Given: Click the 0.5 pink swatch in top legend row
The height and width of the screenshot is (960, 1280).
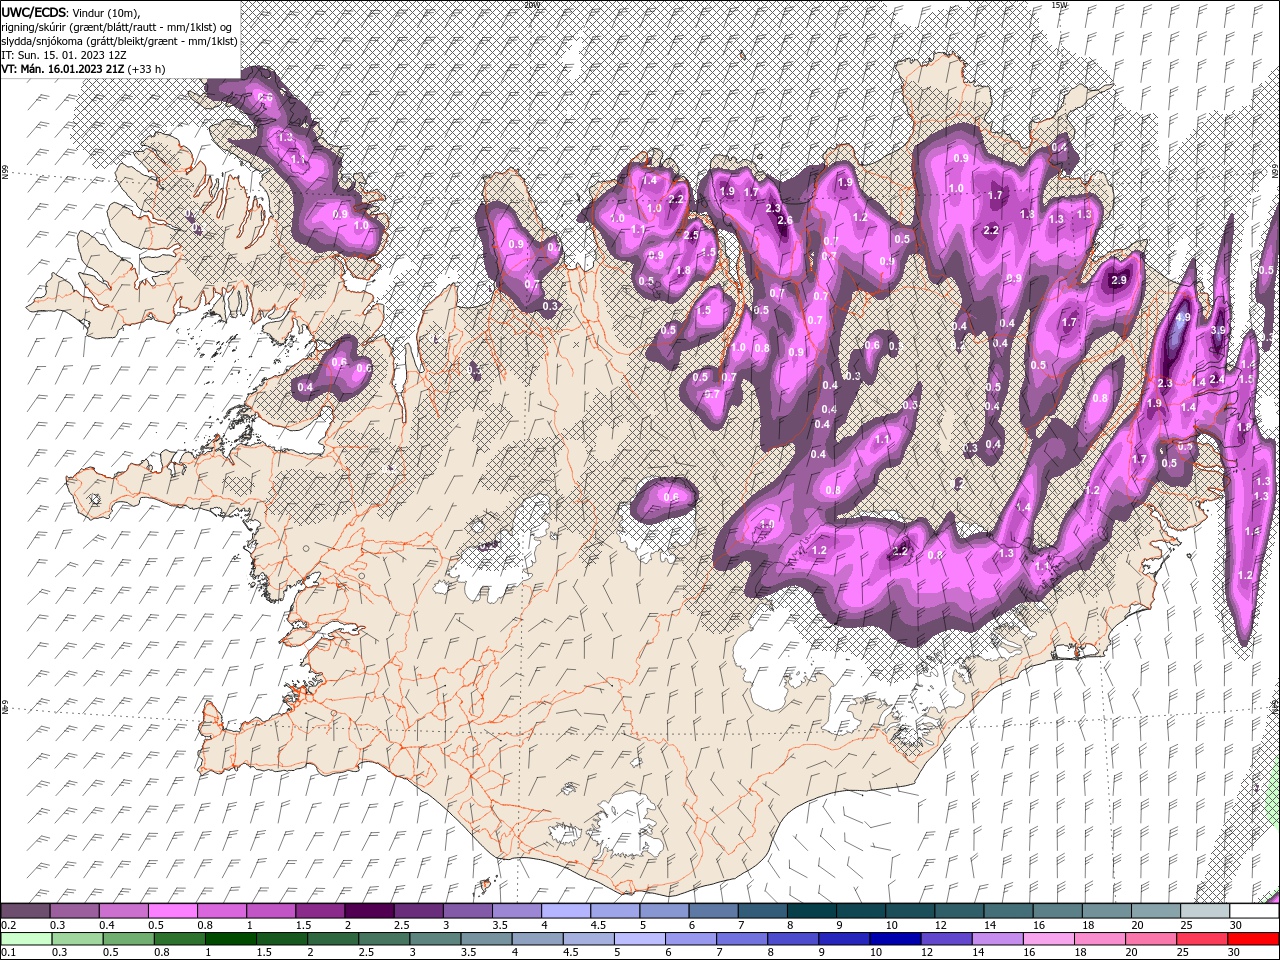Looking at the screenshot, I should click(172, 911).
